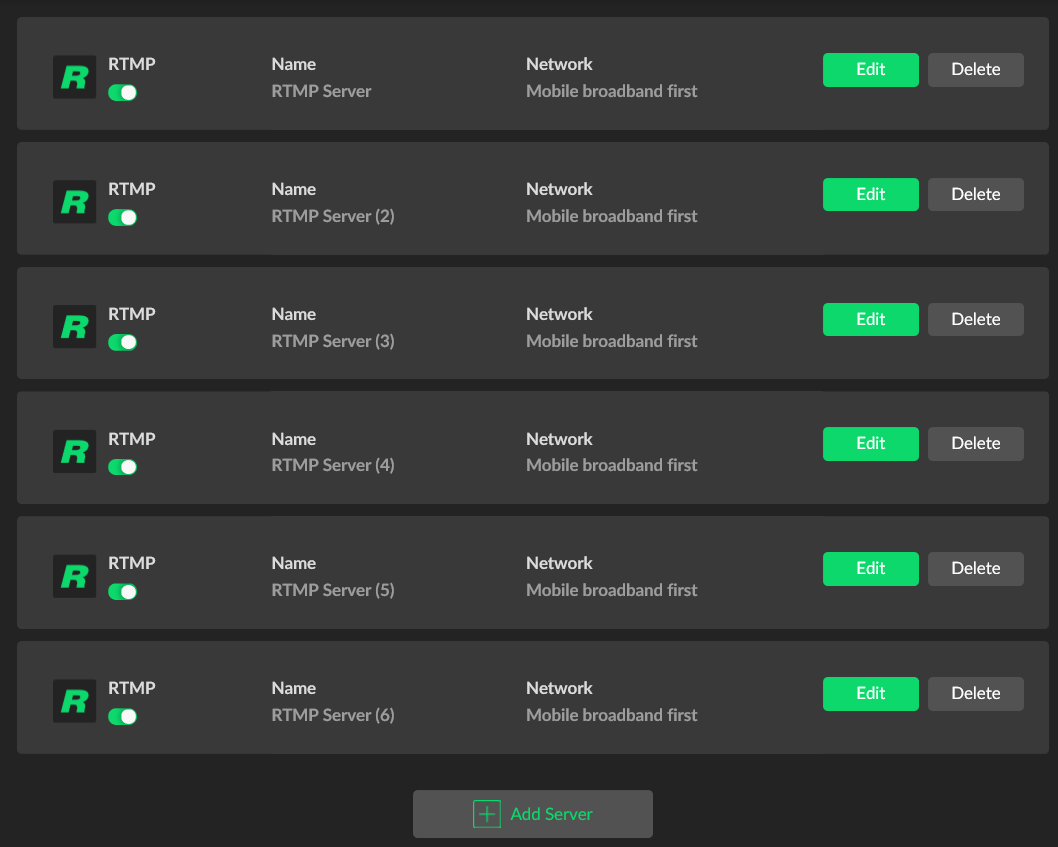Switch off the RTMP Server (3) toggle
1058x847 pixels.
point(122,342)
